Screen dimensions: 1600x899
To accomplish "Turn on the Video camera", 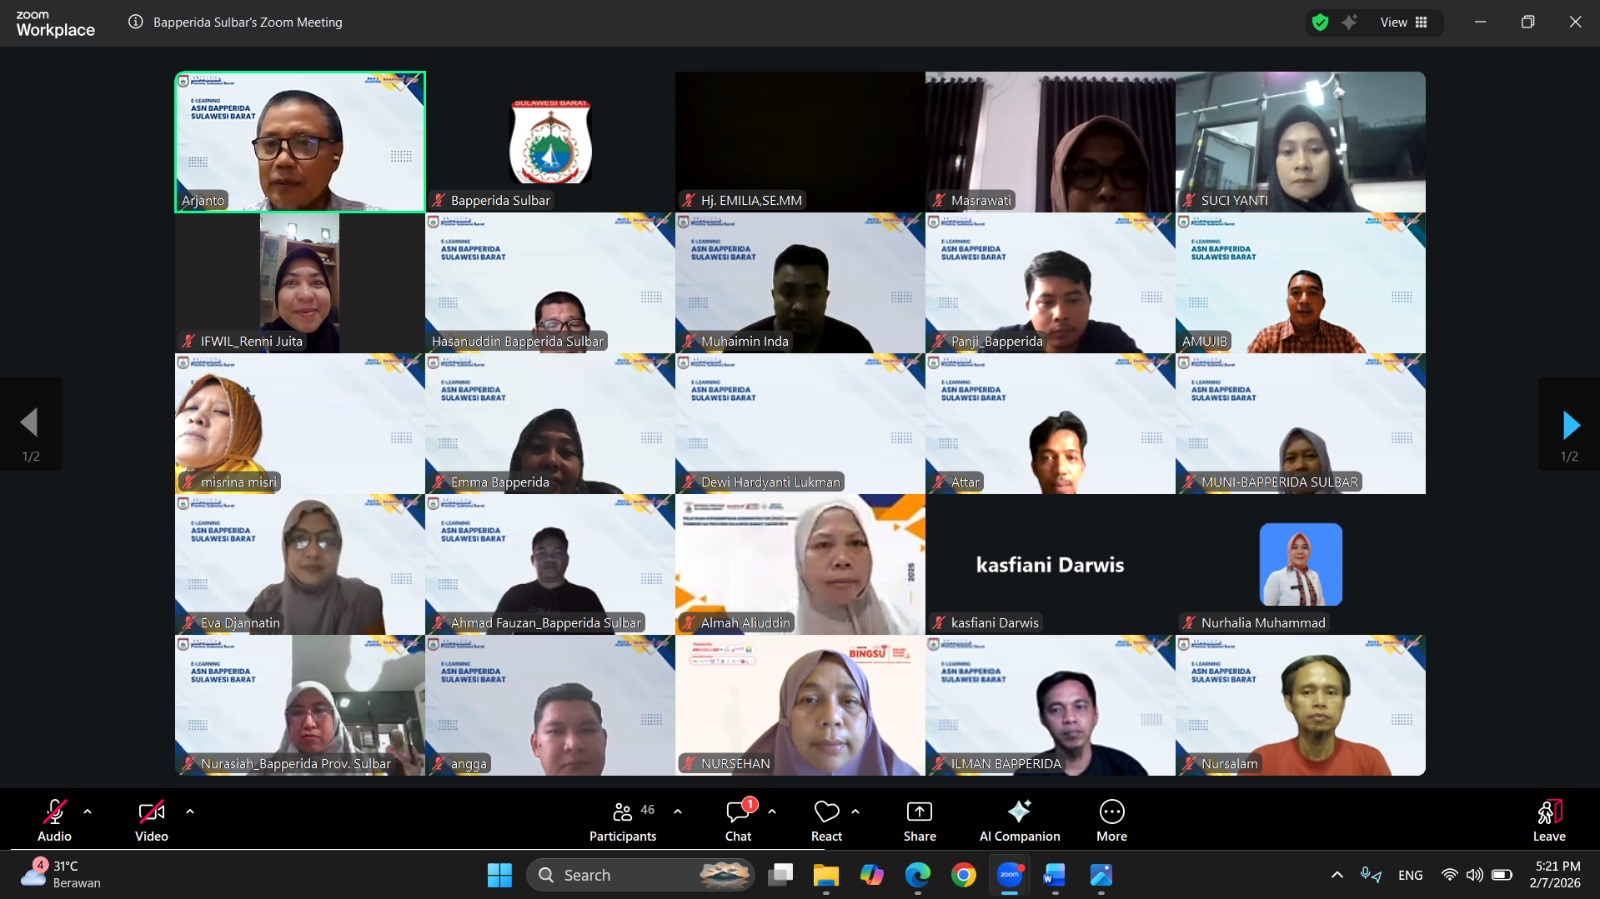I will tap(152, 820).
